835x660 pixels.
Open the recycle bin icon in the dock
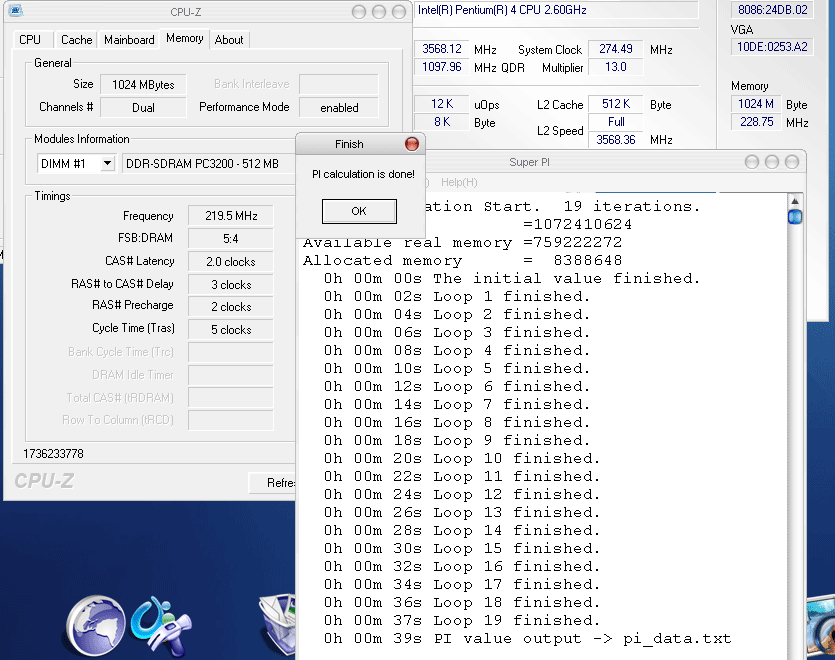(x=278, y=625)
